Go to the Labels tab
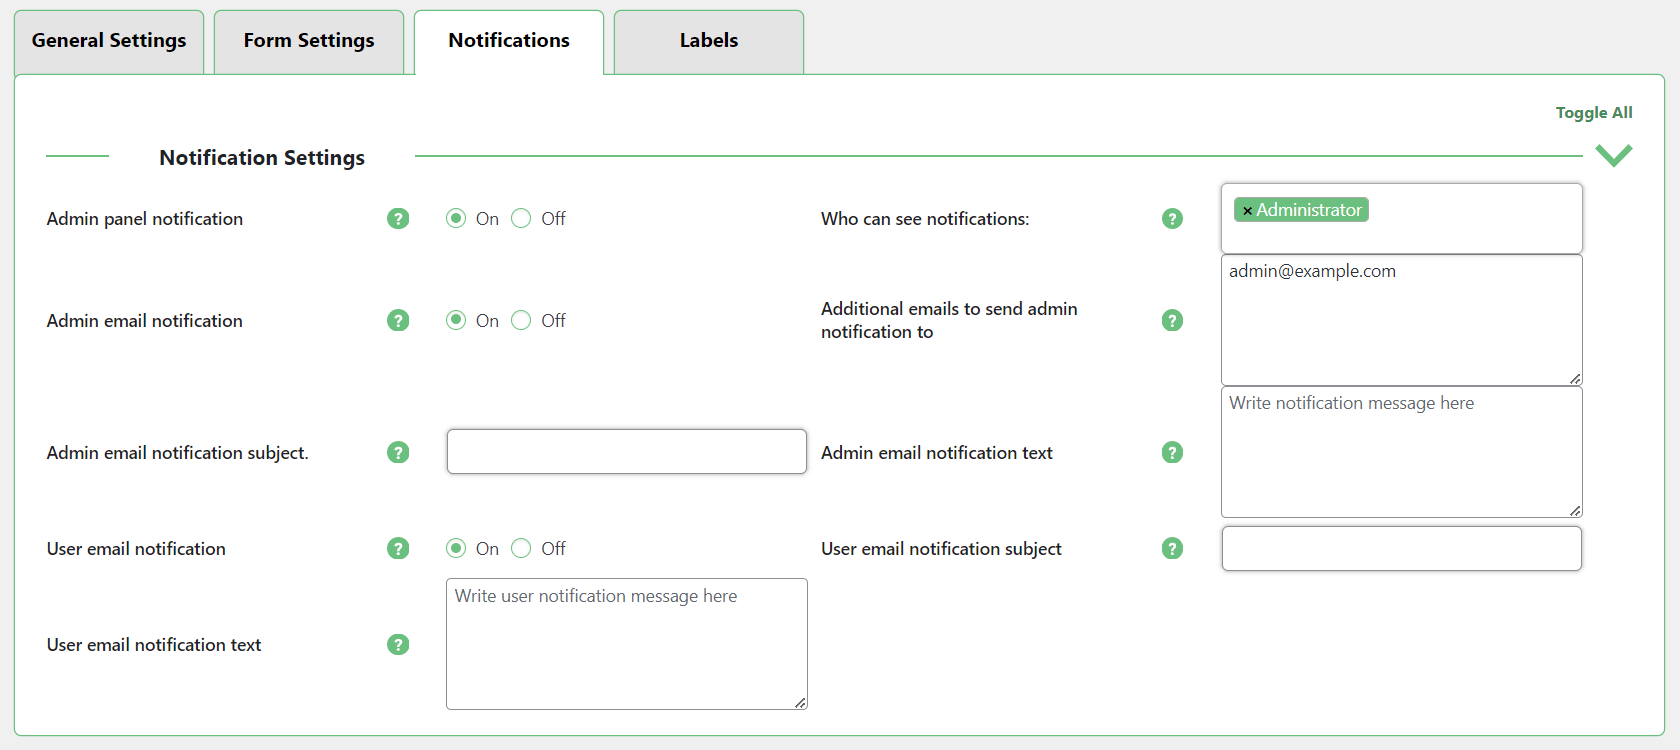This screenshot has height=750, width=1680. tap(709, 41)
